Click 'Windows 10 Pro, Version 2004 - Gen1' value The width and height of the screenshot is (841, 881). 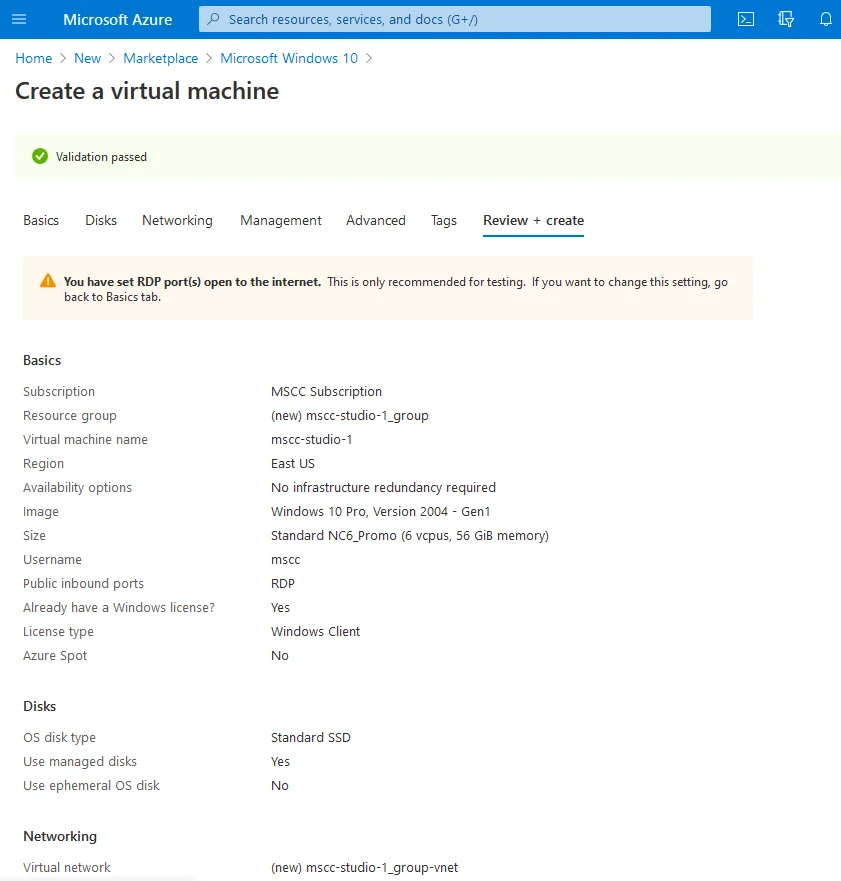[380, 512]
